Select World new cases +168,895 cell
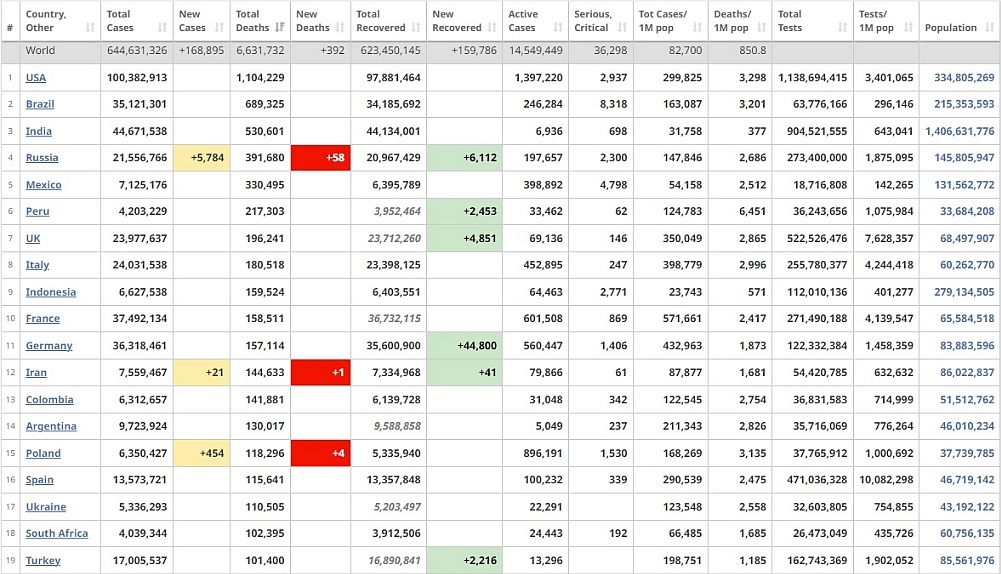 tap(201, 50)
